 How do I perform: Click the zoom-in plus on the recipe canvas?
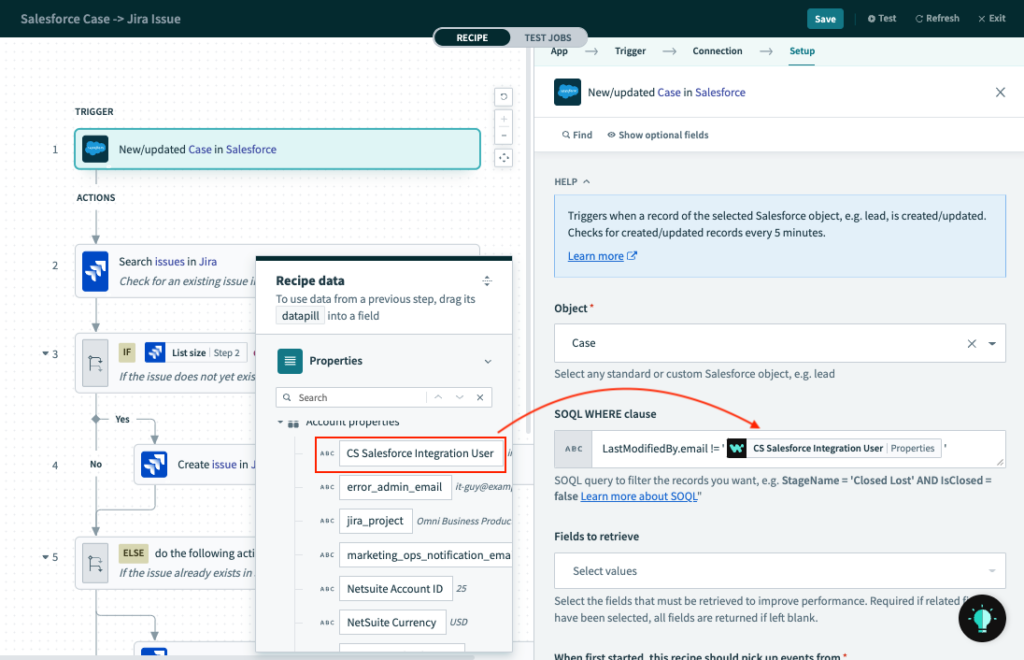(x=503, y=121)
